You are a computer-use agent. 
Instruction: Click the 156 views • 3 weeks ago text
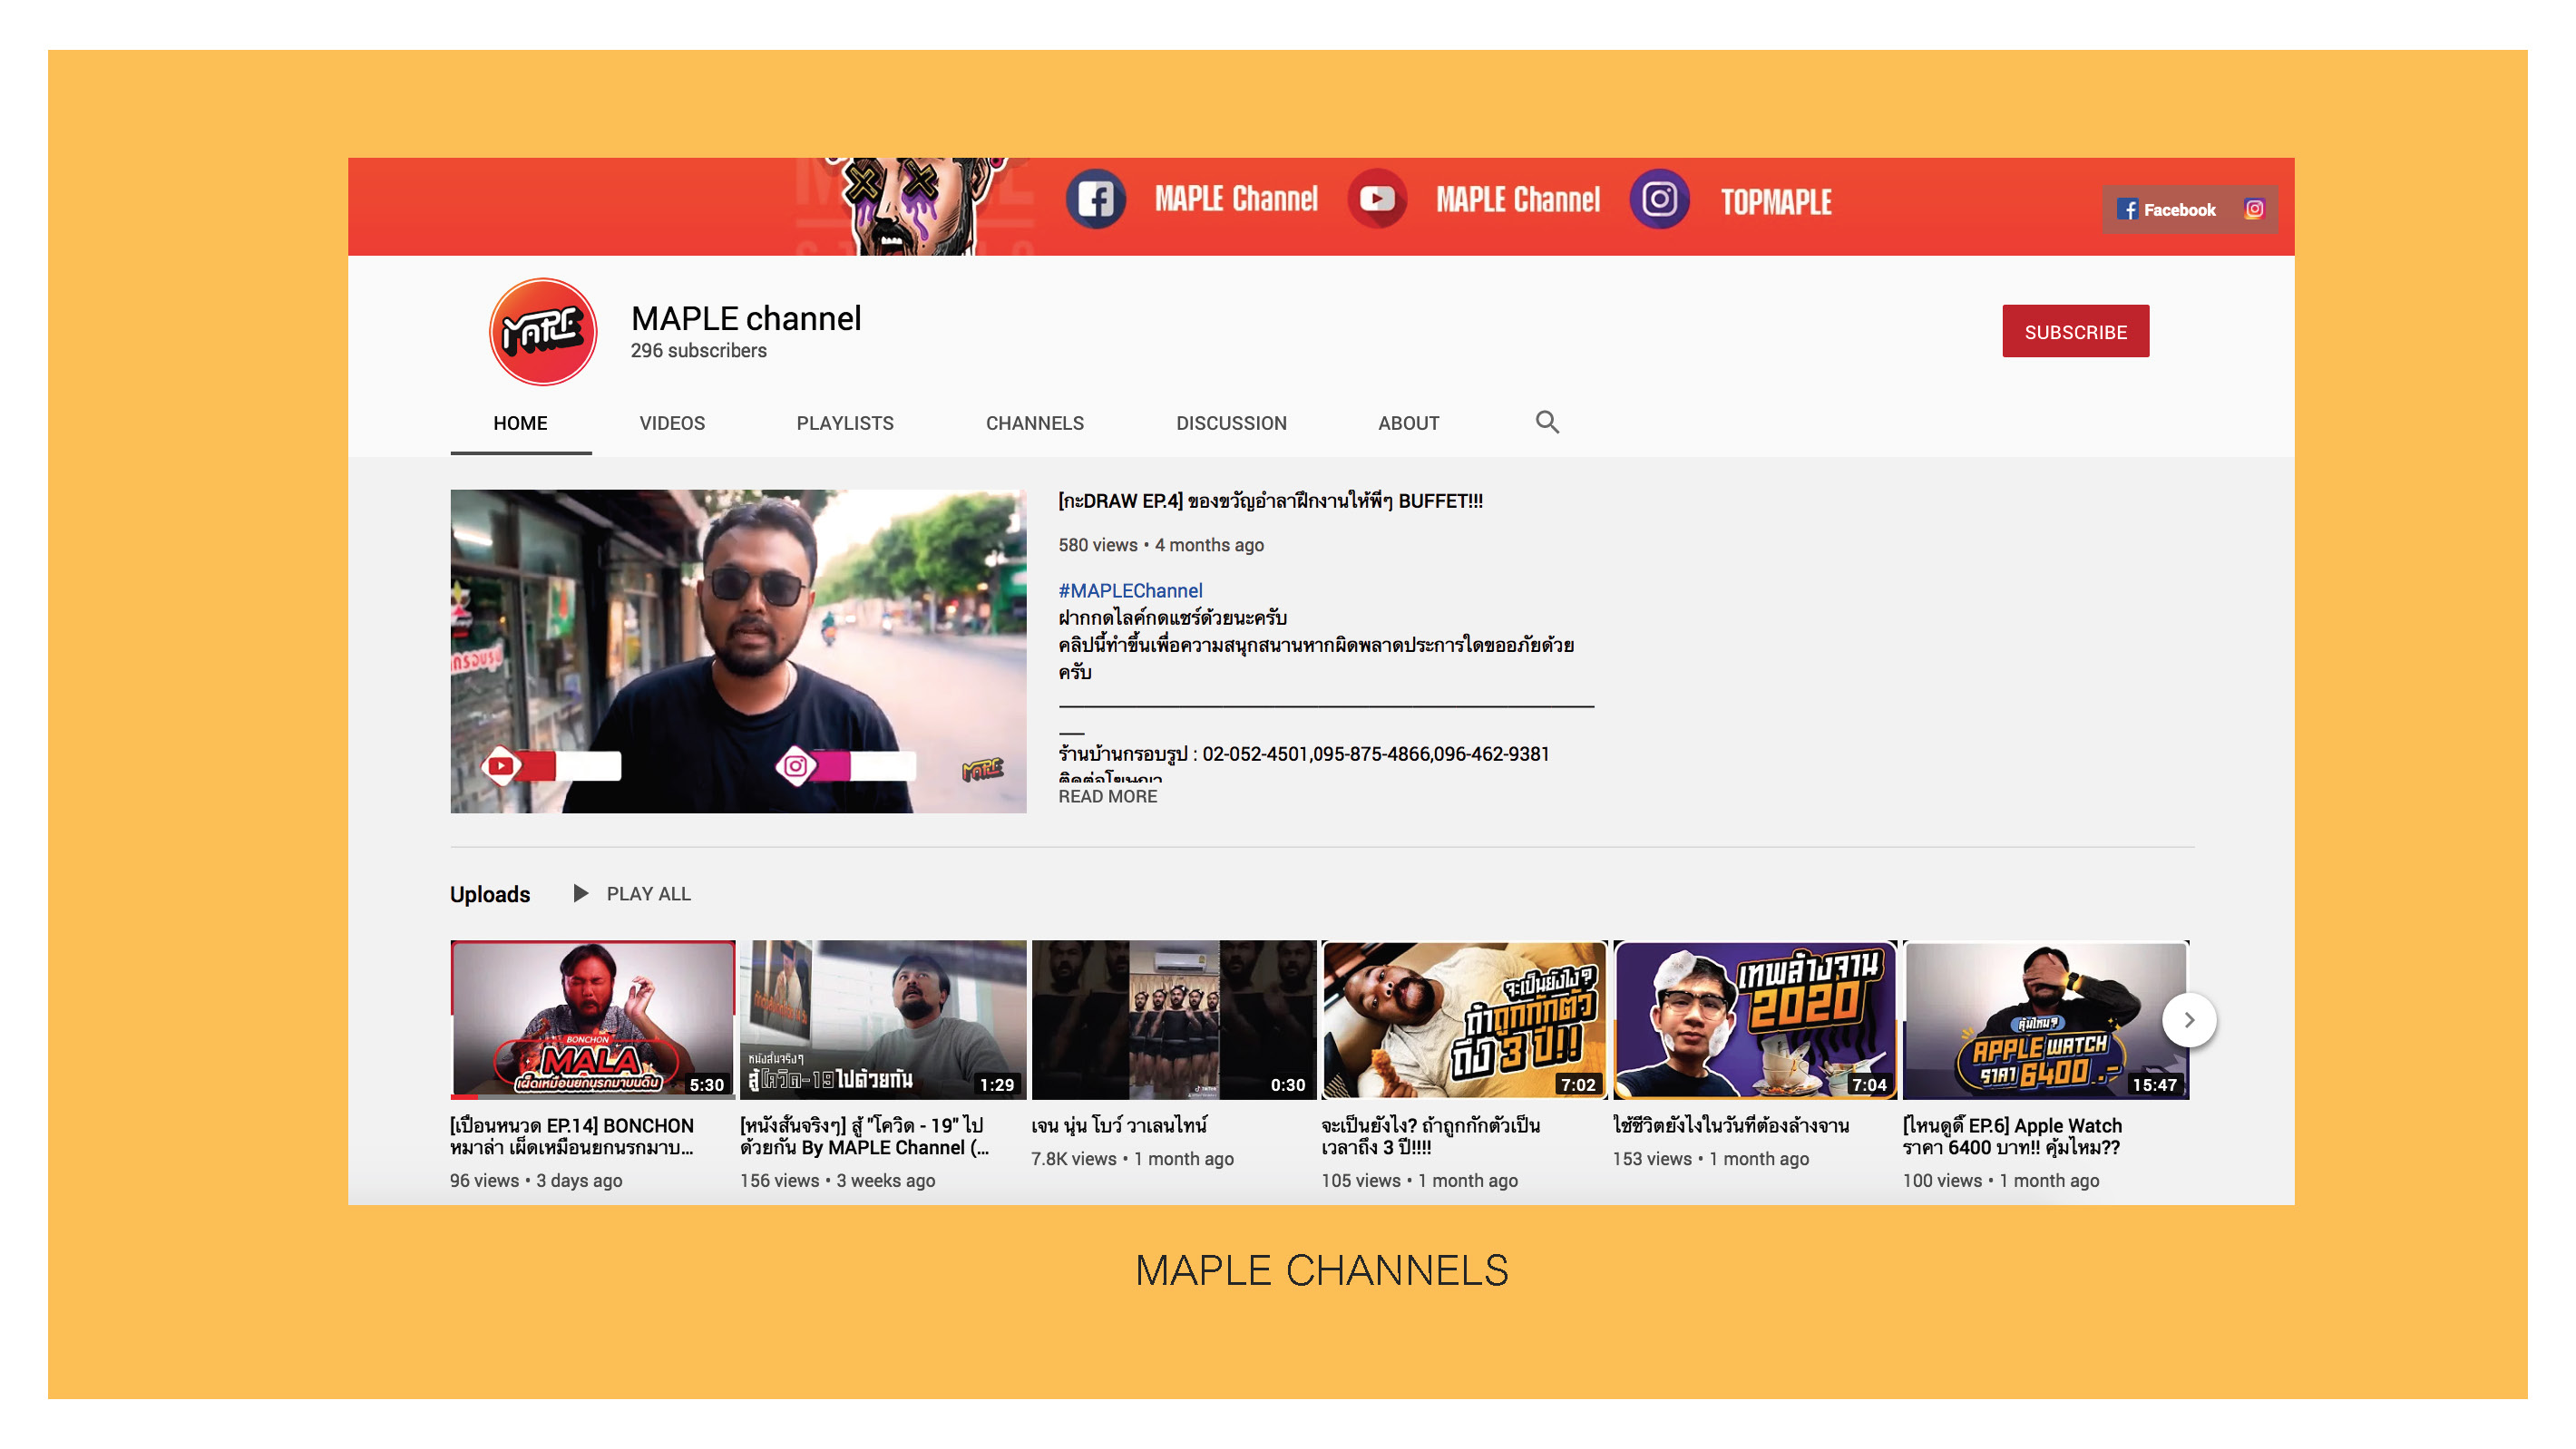838,1180
